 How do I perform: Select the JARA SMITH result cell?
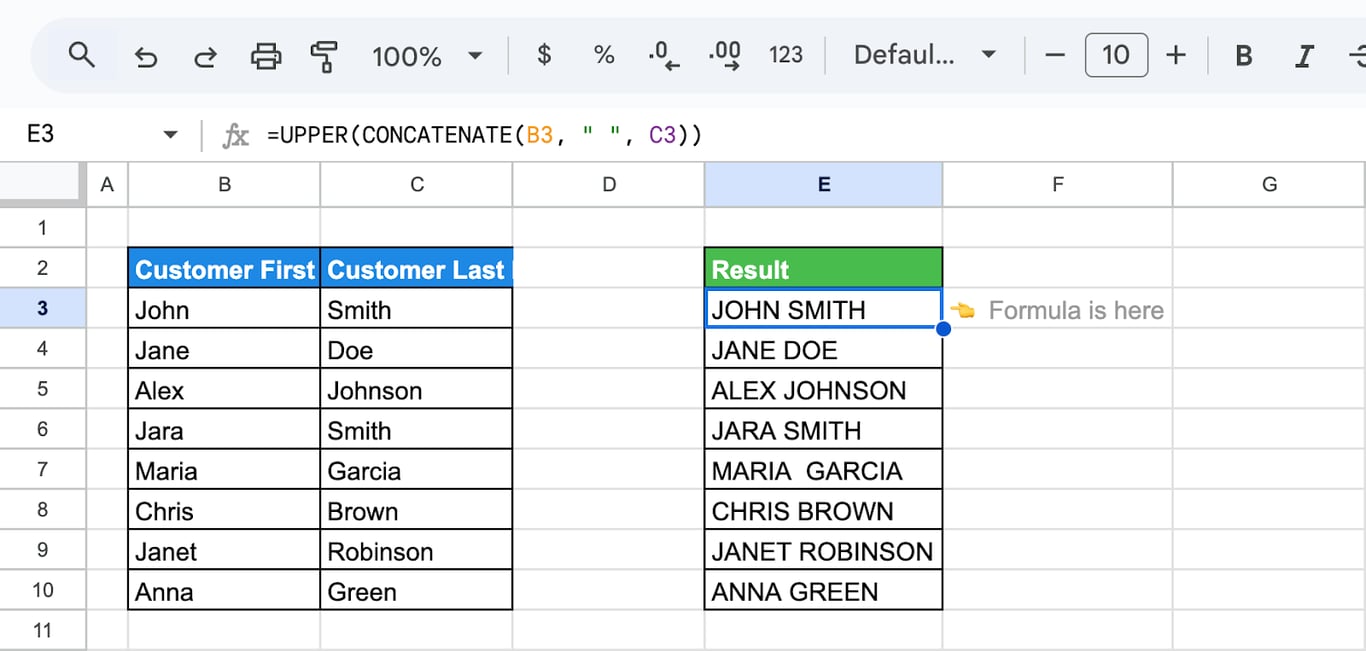[823, 429]
